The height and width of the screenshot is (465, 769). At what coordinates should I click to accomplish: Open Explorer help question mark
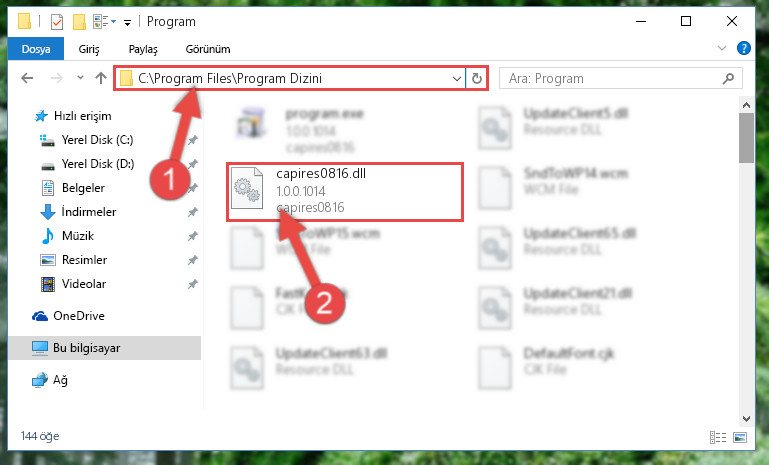[x=743, y=48]
